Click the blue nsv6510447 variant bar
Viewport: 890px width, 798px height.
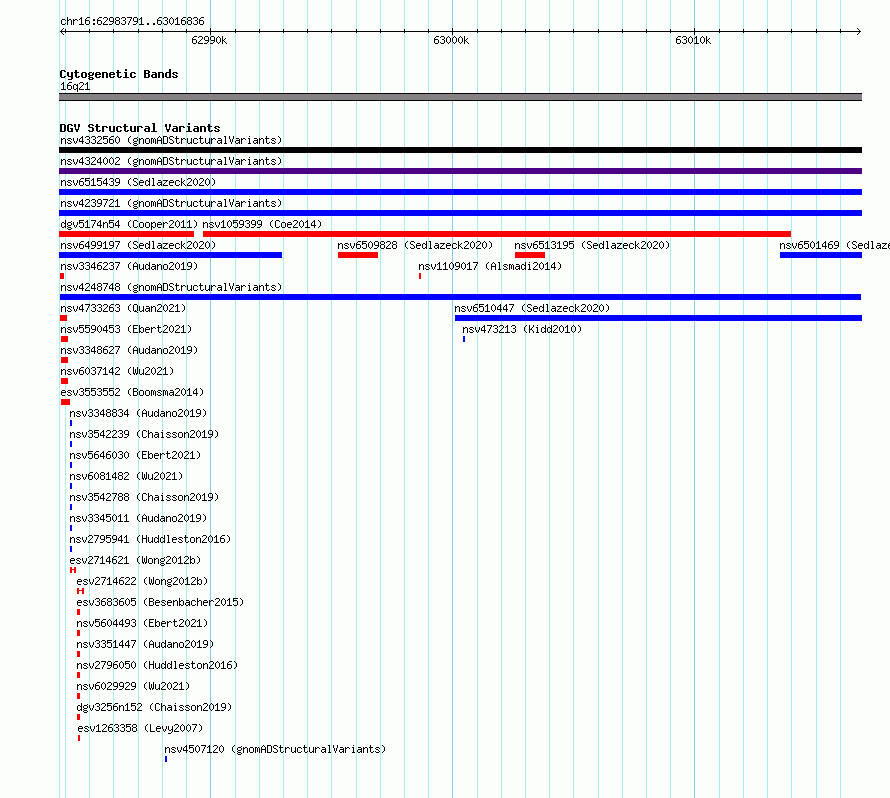point(658,318)
